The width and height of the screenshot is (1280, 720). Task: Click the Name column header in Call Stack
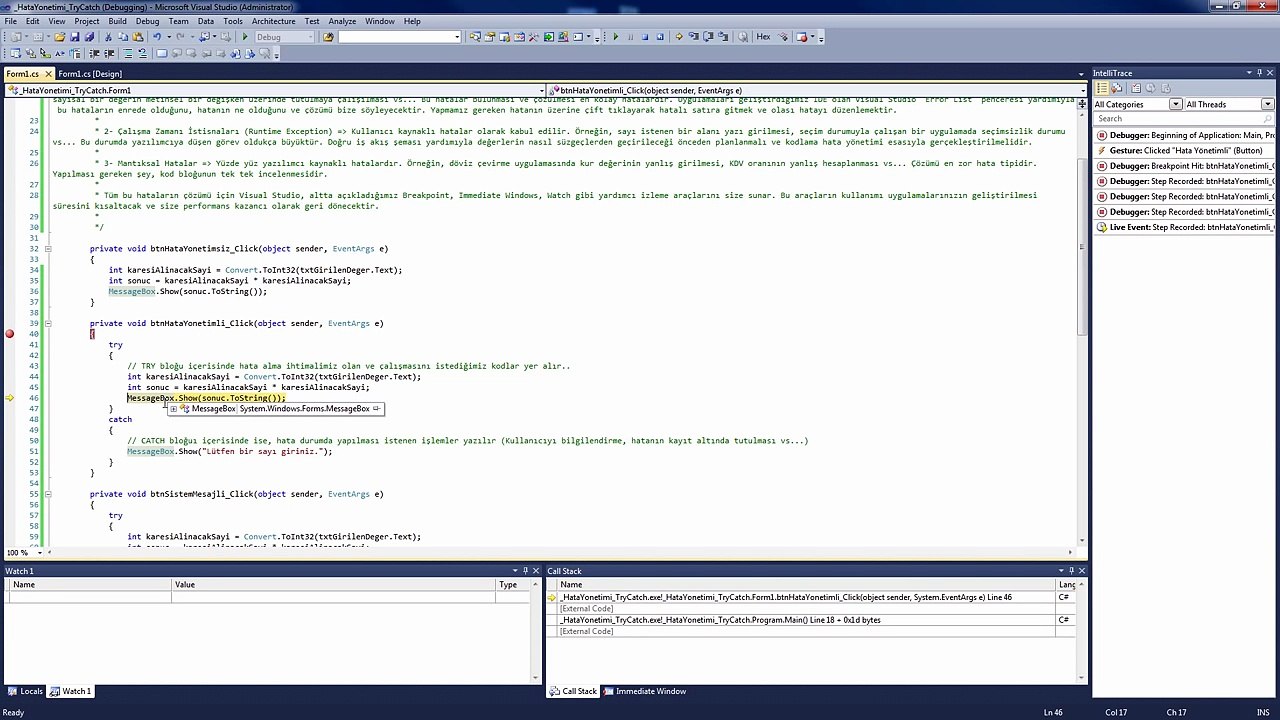click(805, 585)
